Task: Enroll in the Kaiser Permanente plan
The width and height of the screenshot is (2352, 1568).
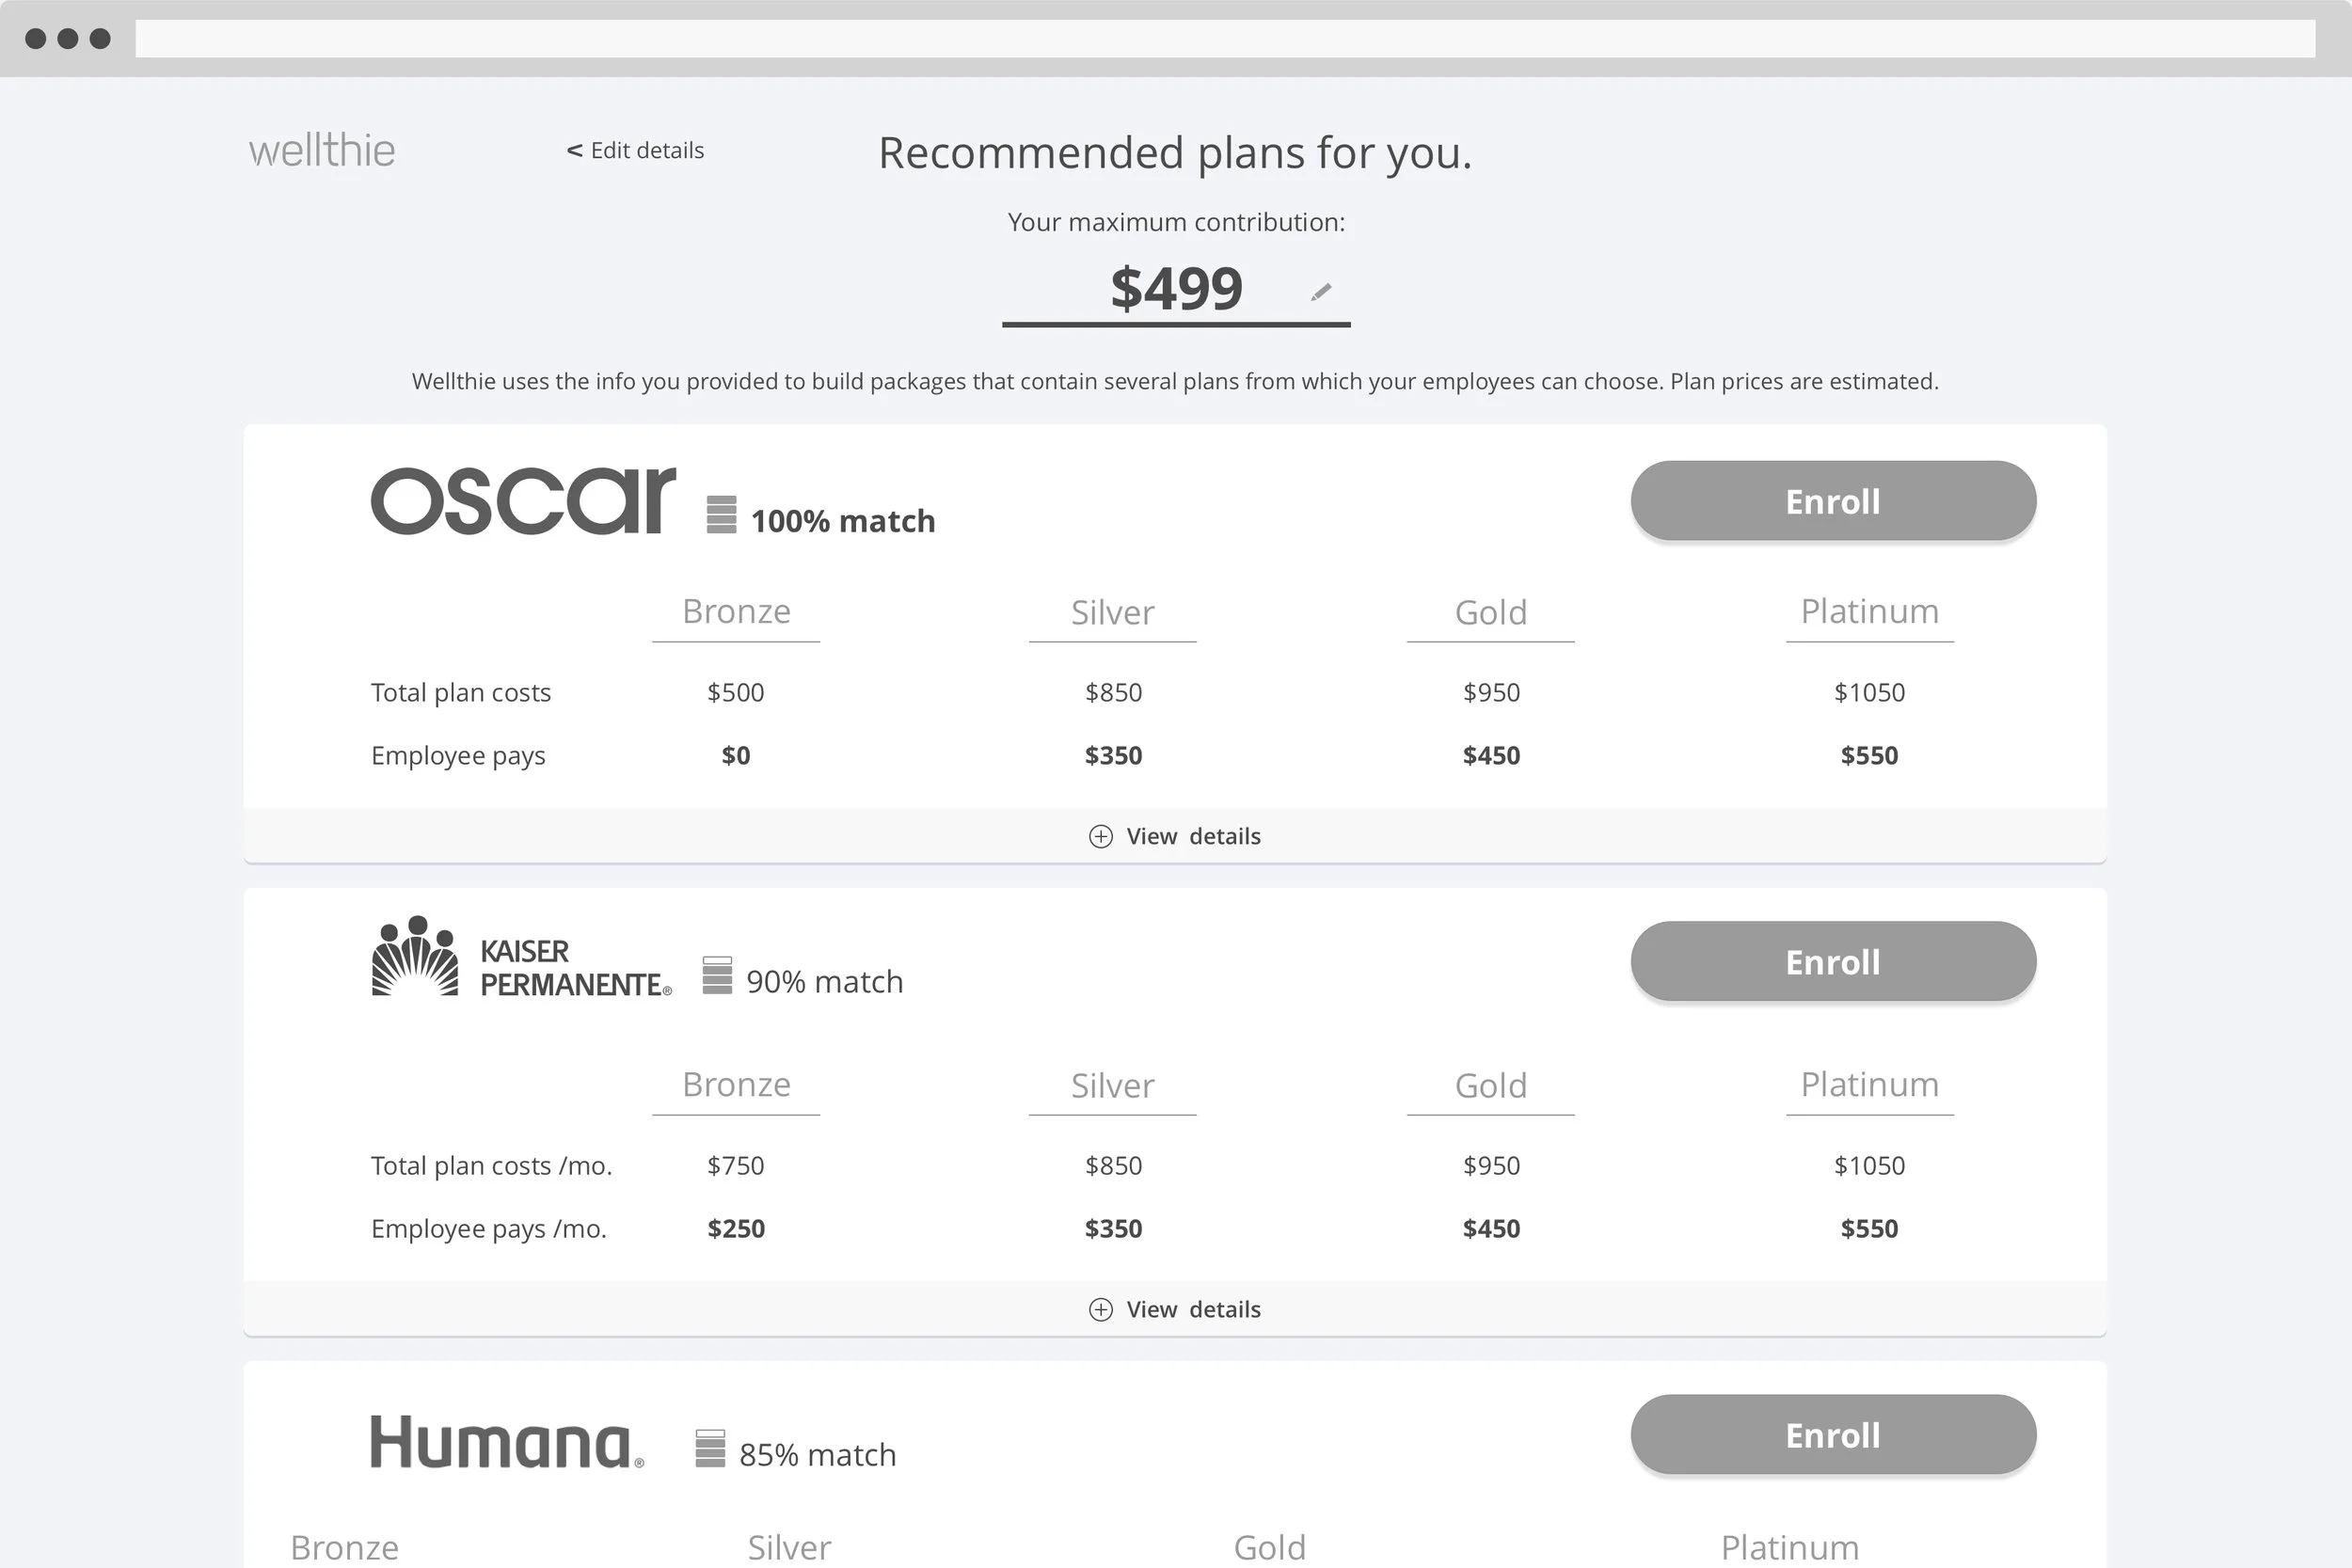Action: point(1832,961)
